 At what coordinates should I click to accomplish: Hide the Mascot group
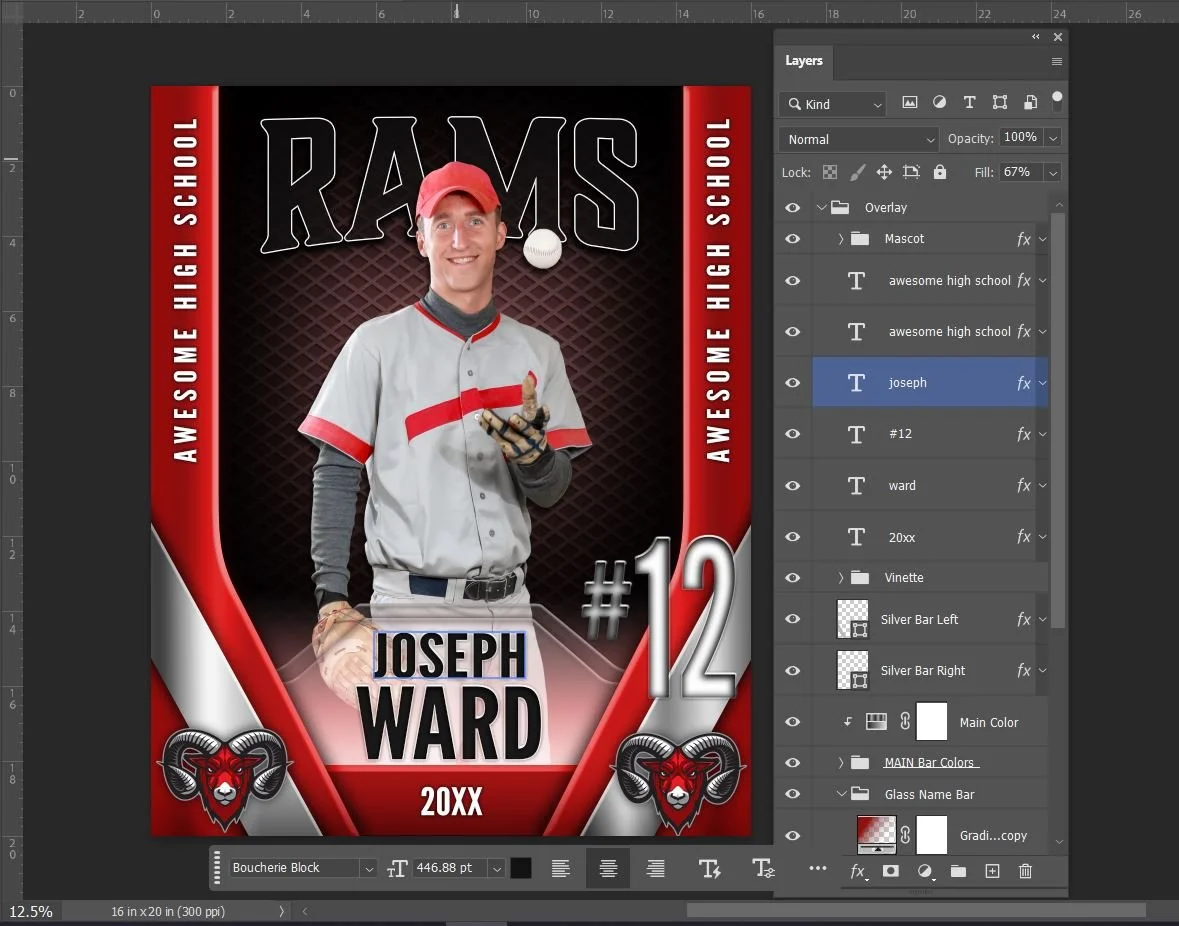[x=793, y=239]
